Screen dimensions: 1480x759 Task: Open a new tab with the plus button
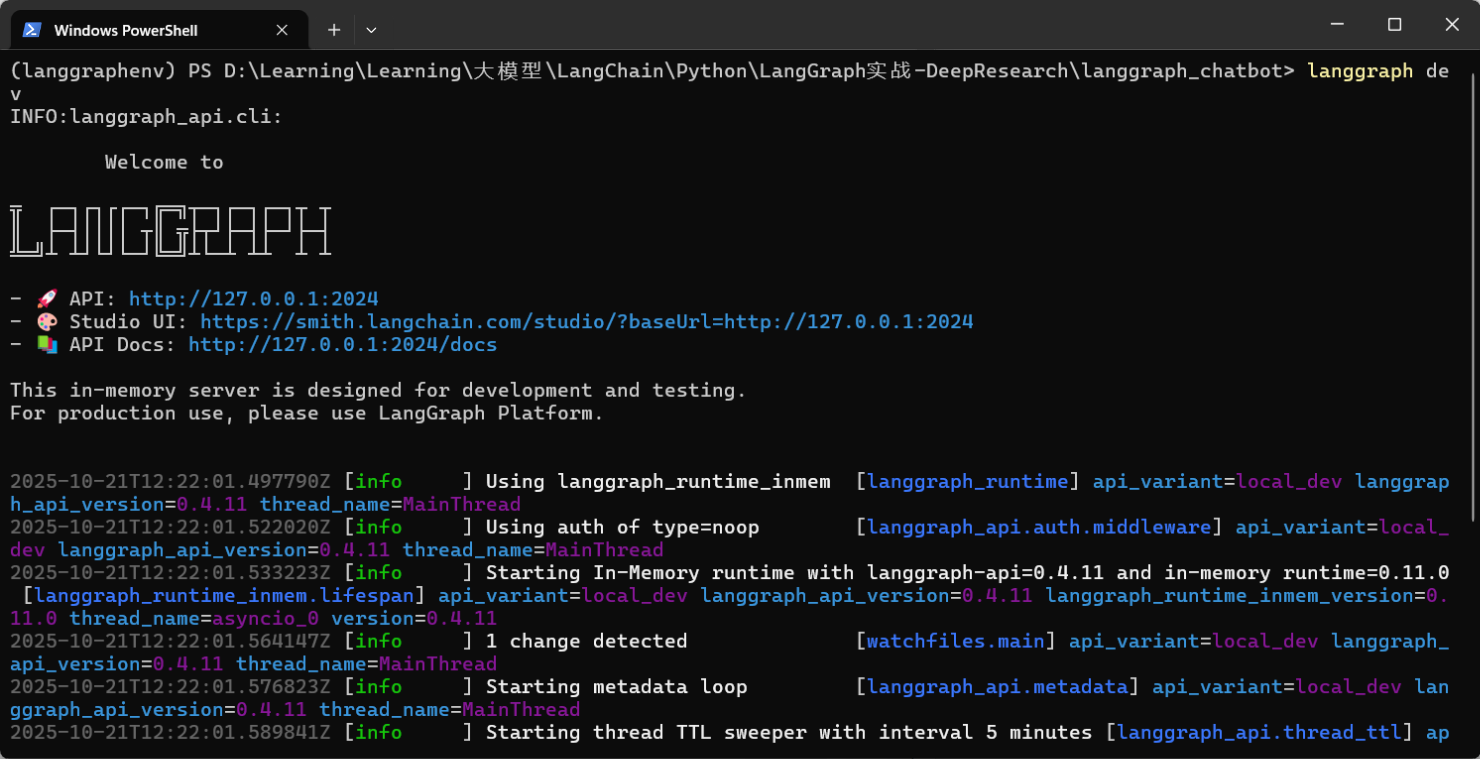pos(333,29)
